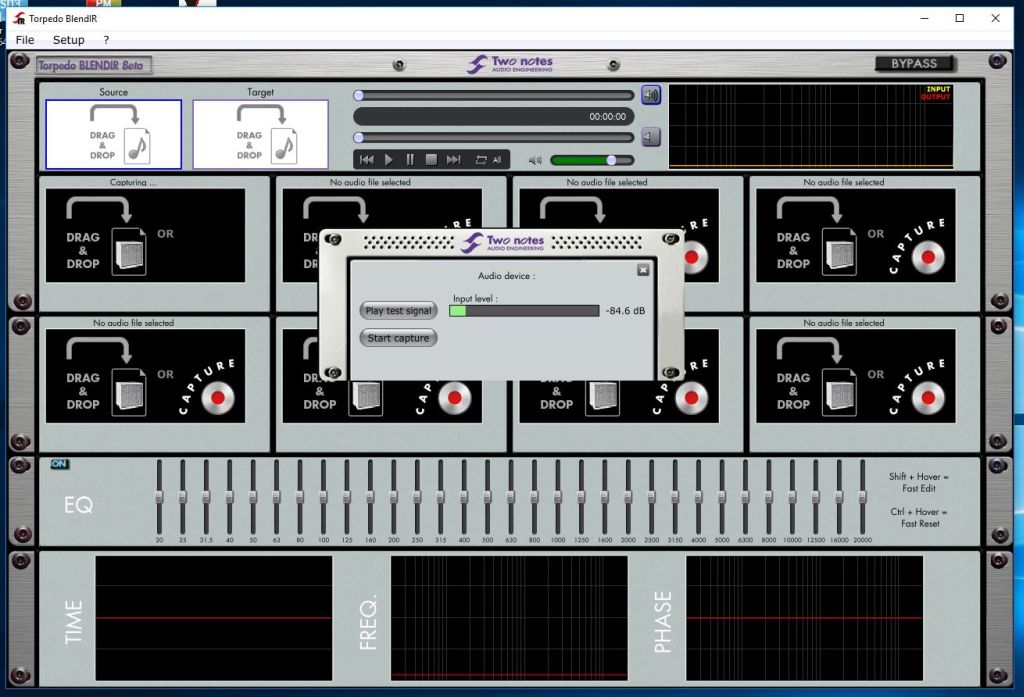Click the Play test signal button
1024x697 pixels.
click(398, 311)
